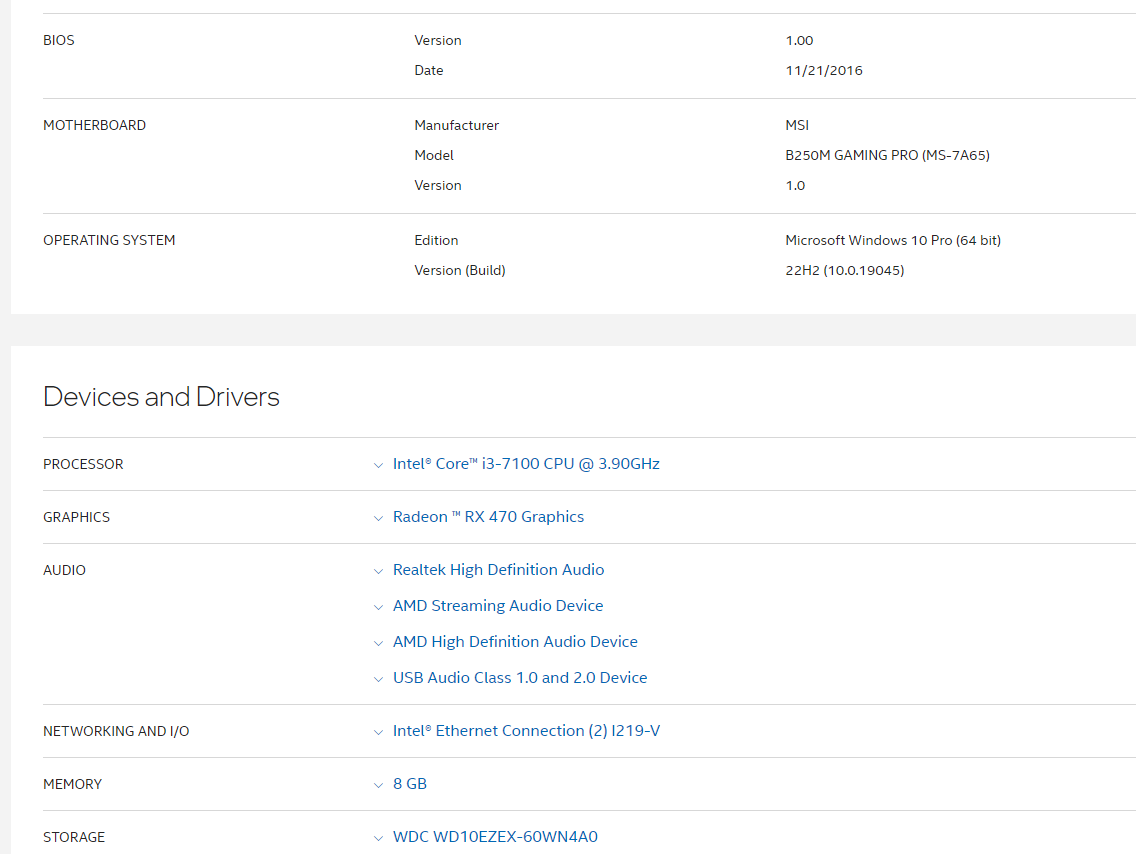Image resolution: width=1136 pixels, height=854 pixels.
Task: Expand the Radeon RX 470 Graphics chevron
Action: tap(378, 518)
